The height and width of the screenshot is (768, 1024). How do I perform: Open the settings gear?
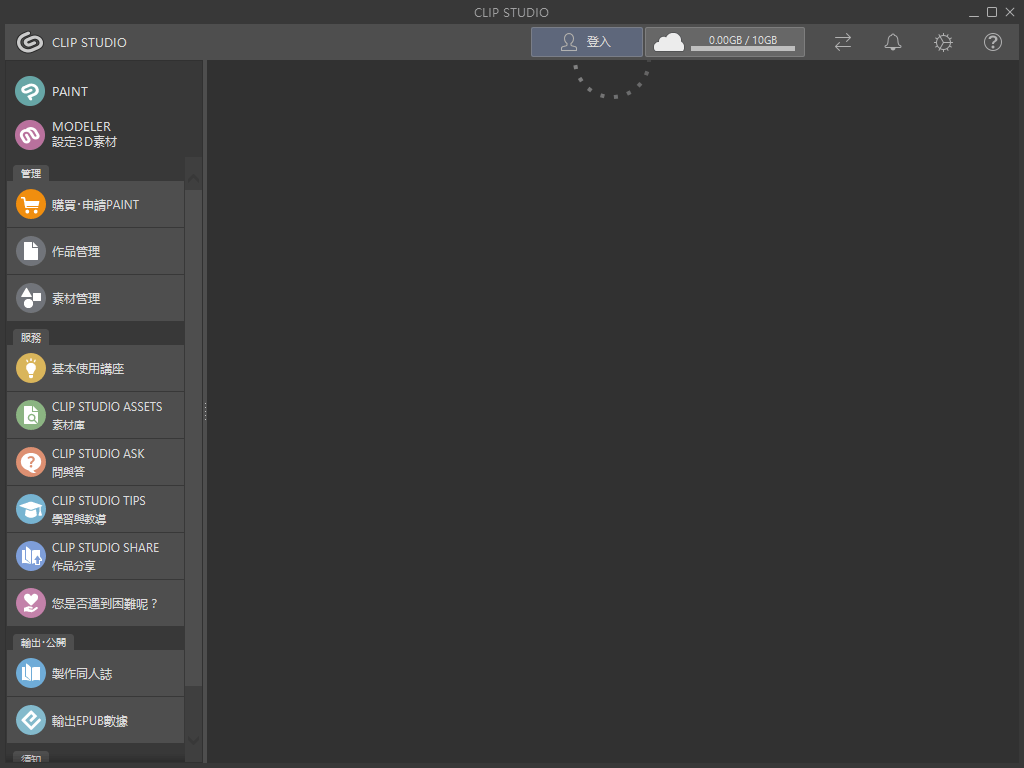(x=942, y=42)
